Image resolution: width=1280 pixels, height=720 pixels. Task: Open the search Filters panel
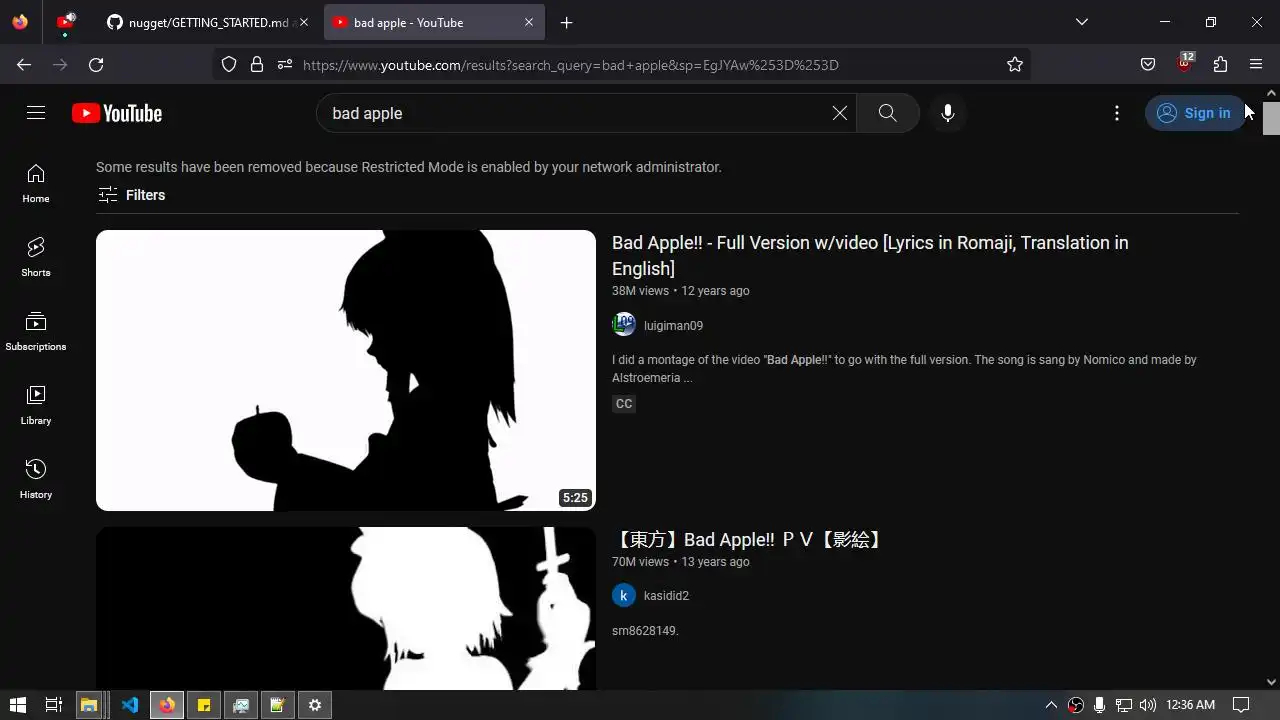[x=131, y=195]
